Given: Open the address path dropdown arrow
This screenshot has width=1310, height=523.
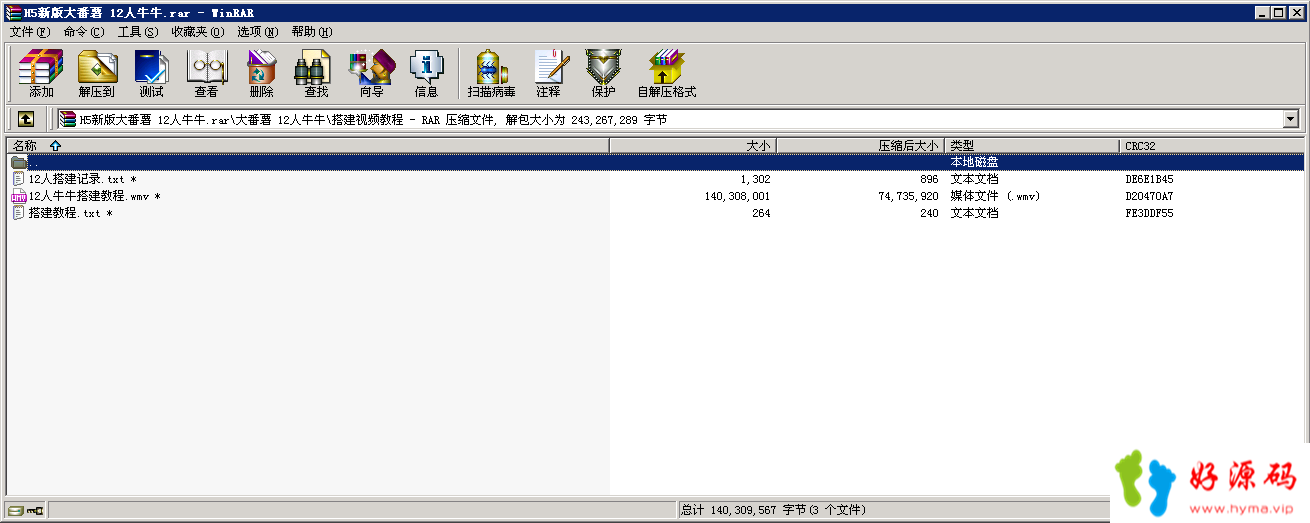Looking at the screenshot, I should (x=1291, y=120).
